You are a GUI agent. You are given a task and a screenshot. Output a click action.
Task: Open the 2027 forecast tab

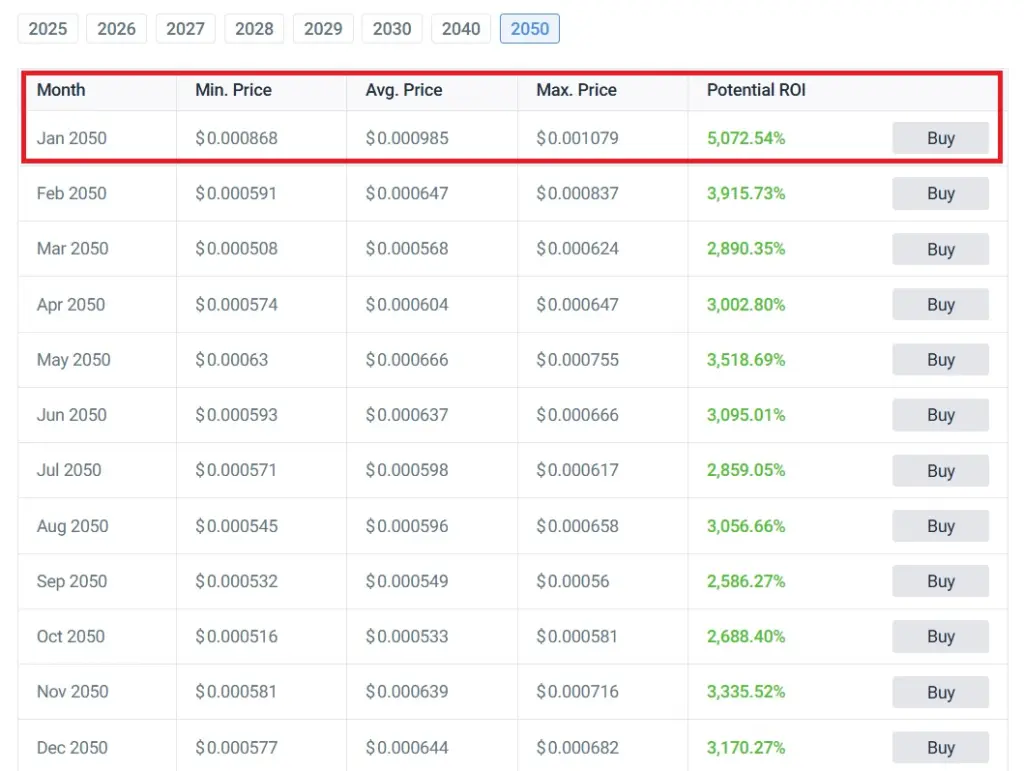[185, 29]
